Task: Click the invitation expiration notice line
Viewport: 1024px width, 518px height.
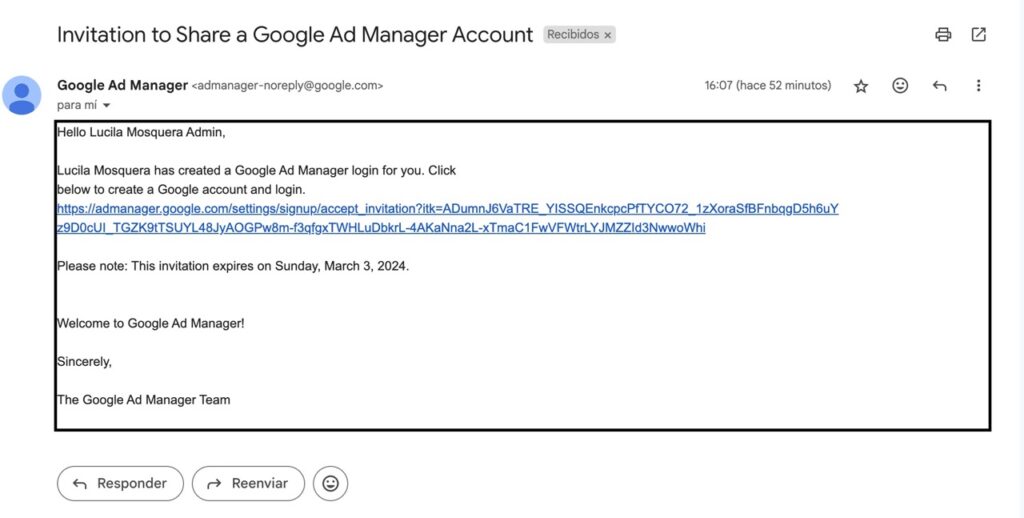Action: point(233,266)
